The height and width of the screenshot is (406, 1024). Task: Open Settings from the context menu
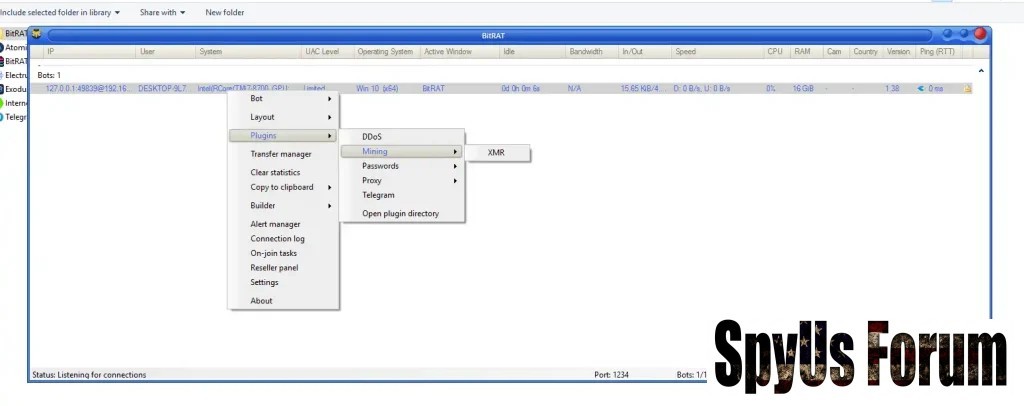click(264, 282)
